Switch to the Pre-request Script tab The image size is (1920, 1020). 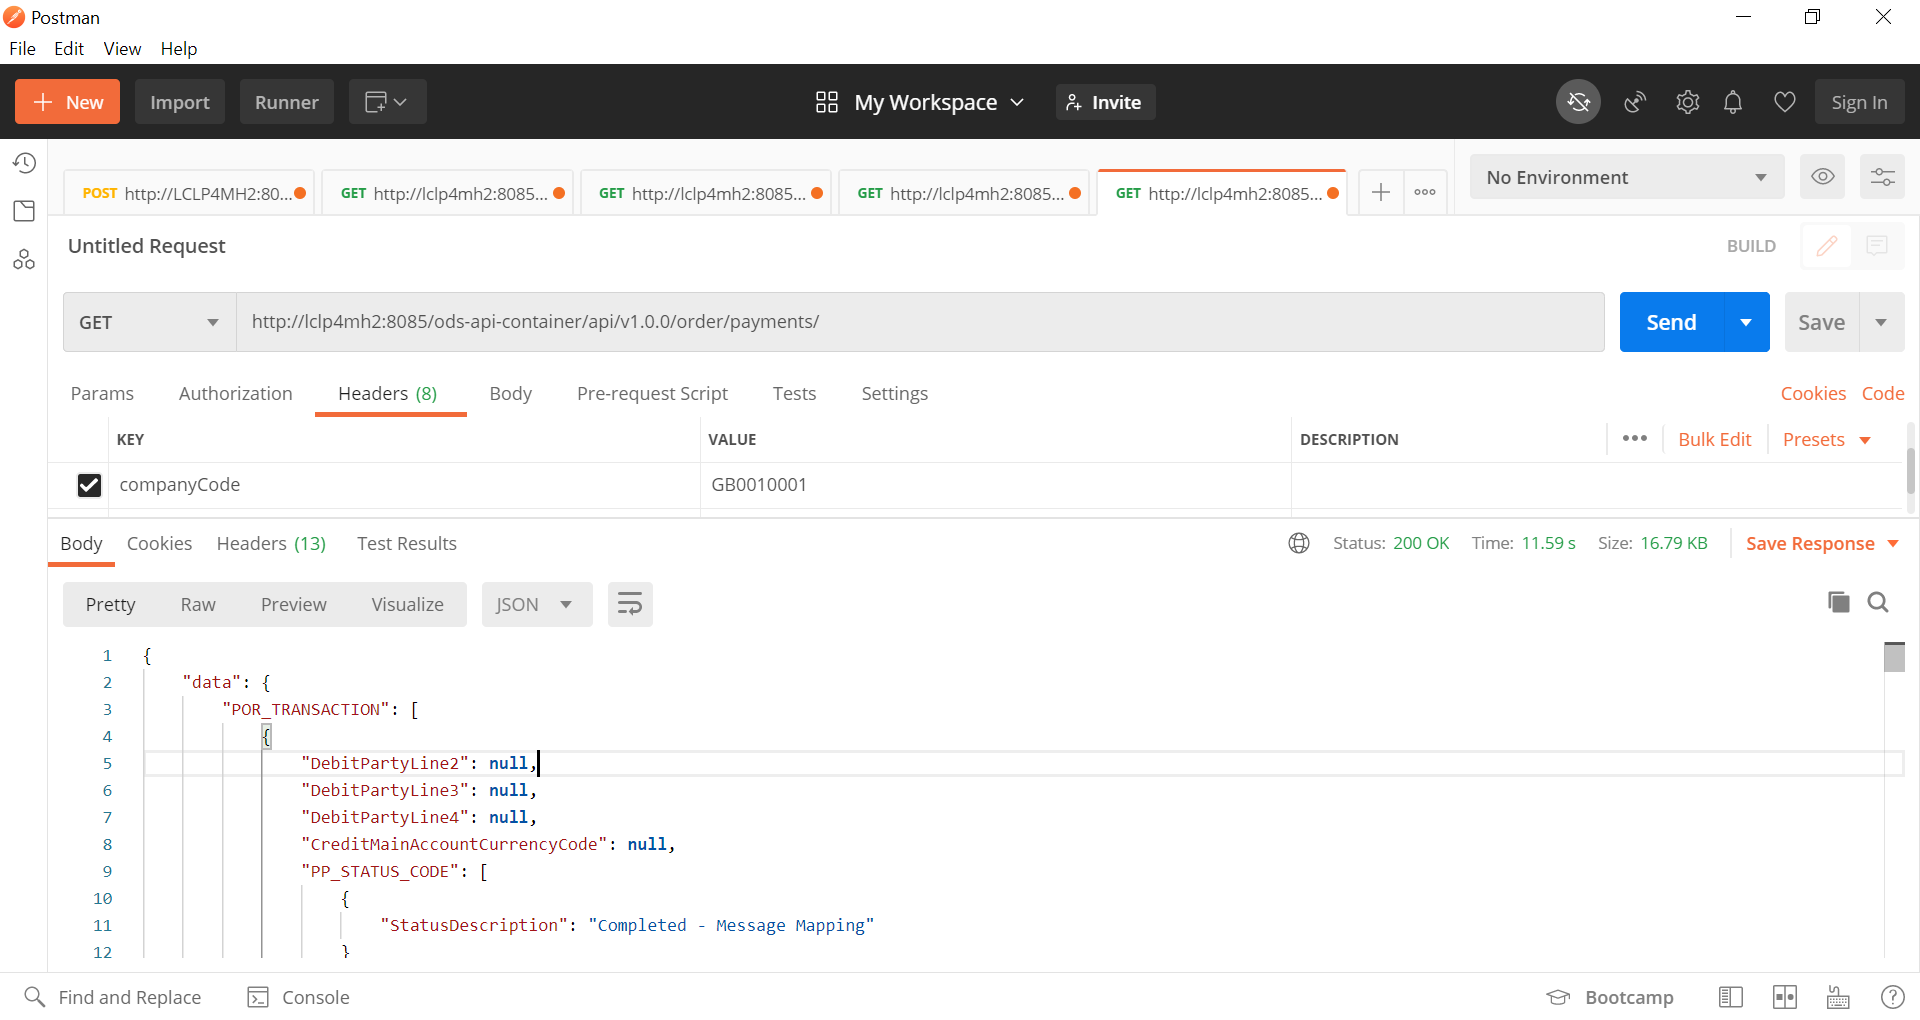click(651, 393)
